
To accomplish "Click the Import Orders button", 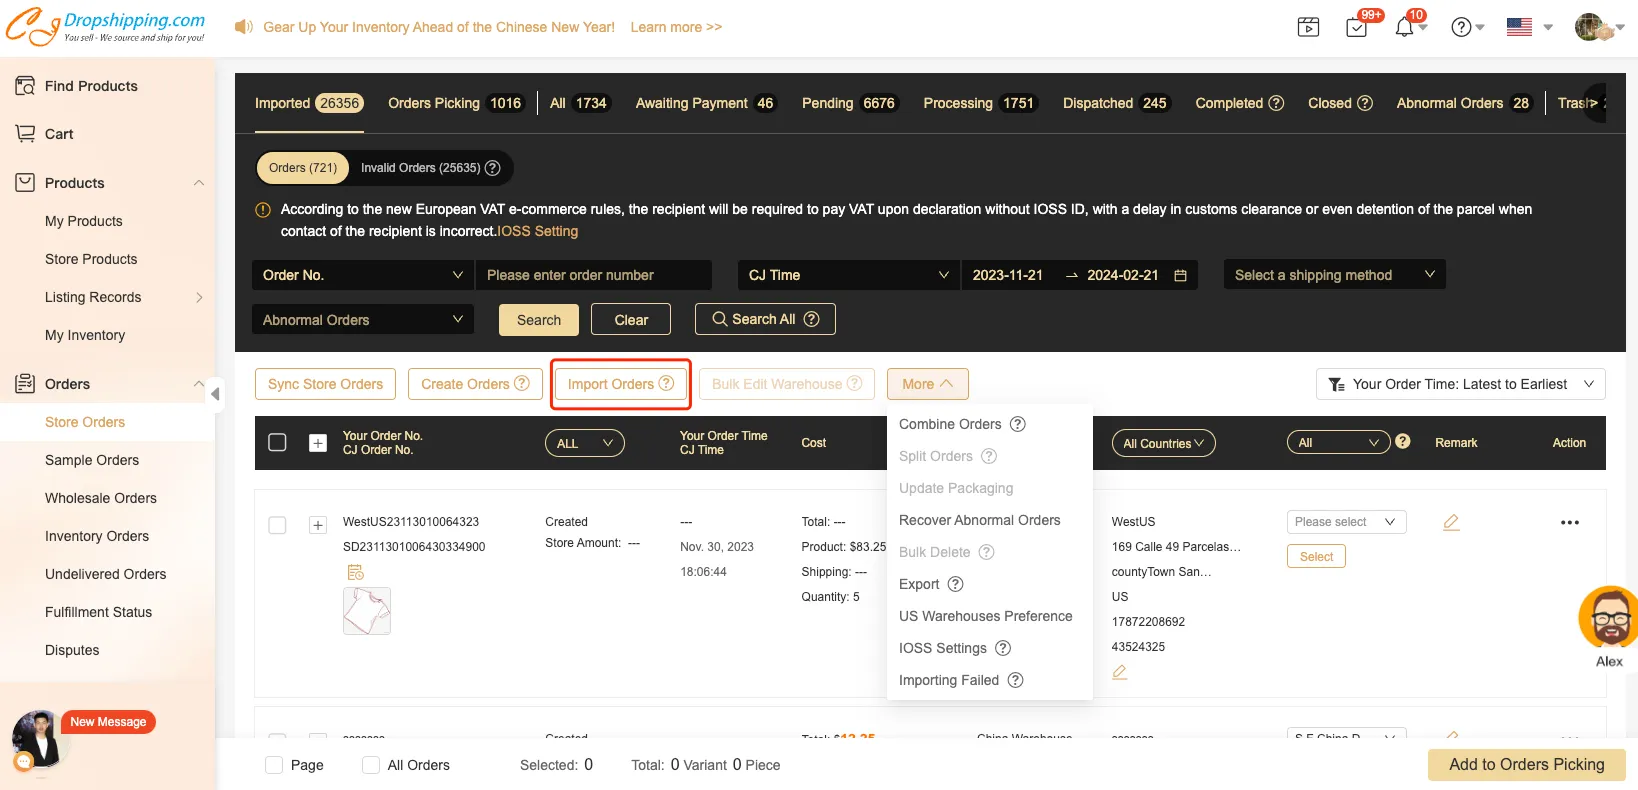I will click(620, 384).
